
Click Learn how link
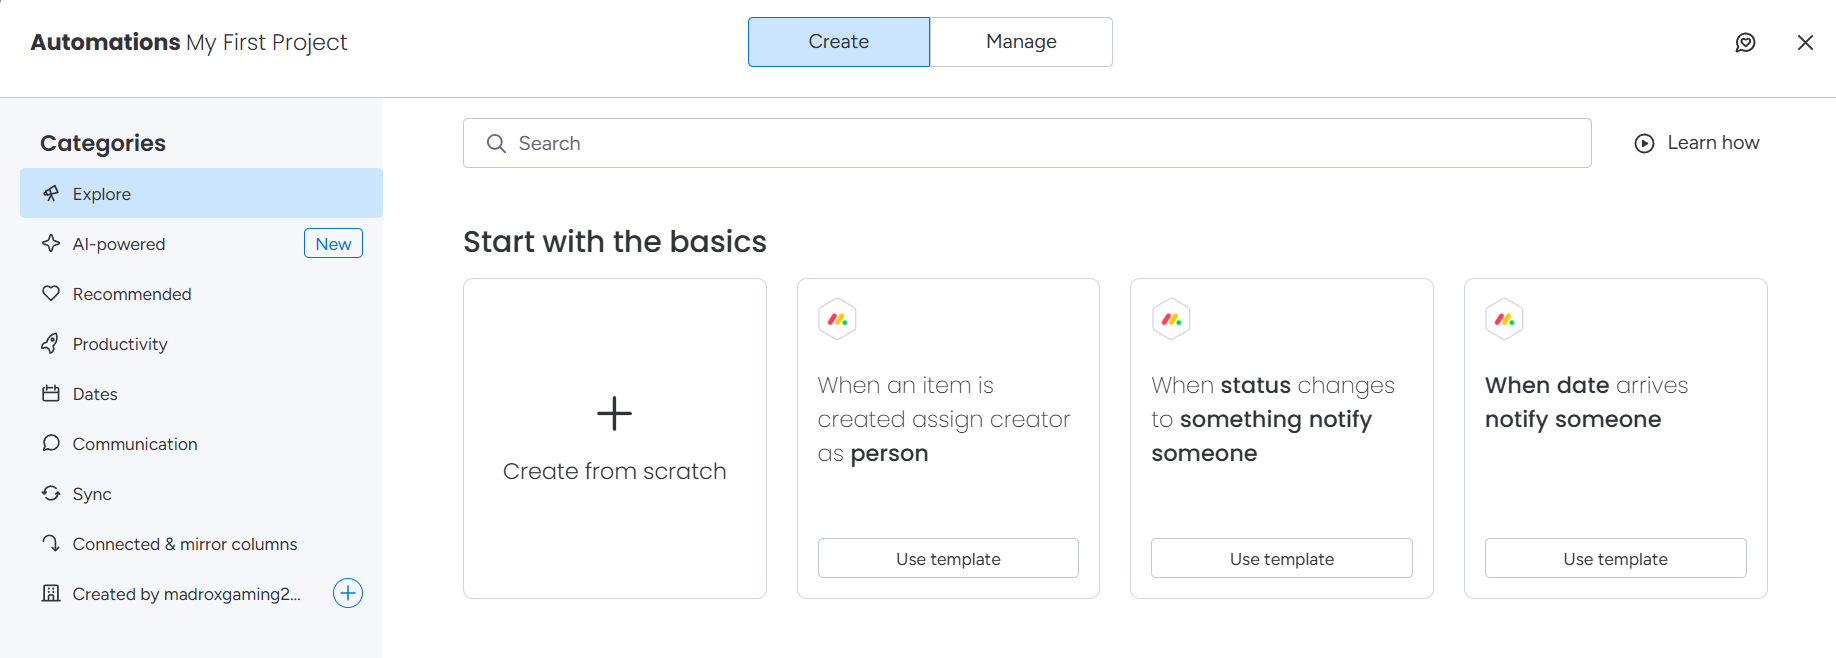point(1697,143)
